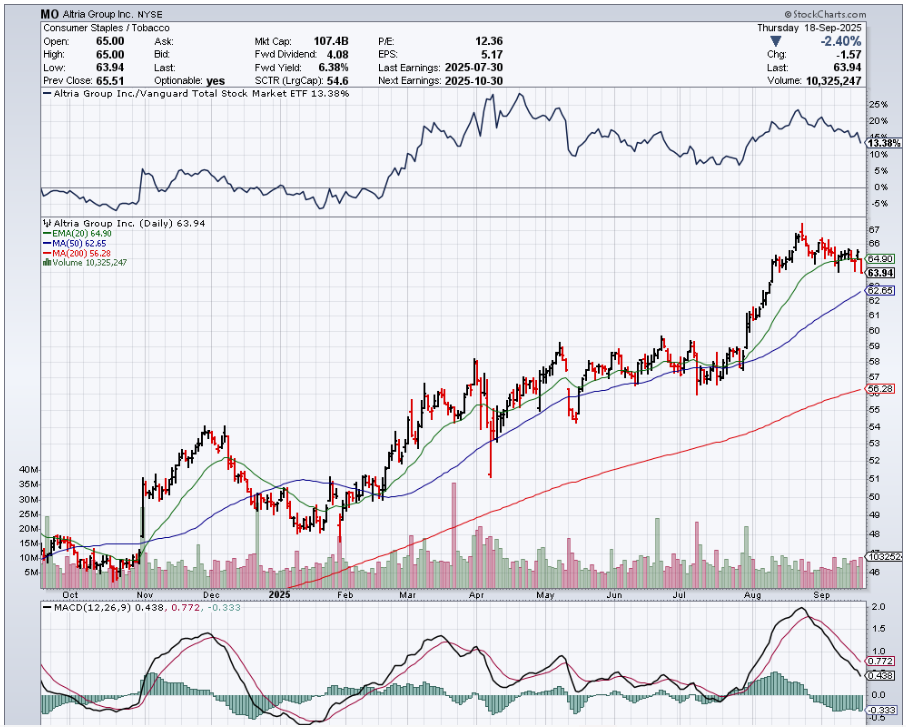The image size is (906, 727).
Task: Click the red MA(200) legend line marker
Action: [47, 253]
